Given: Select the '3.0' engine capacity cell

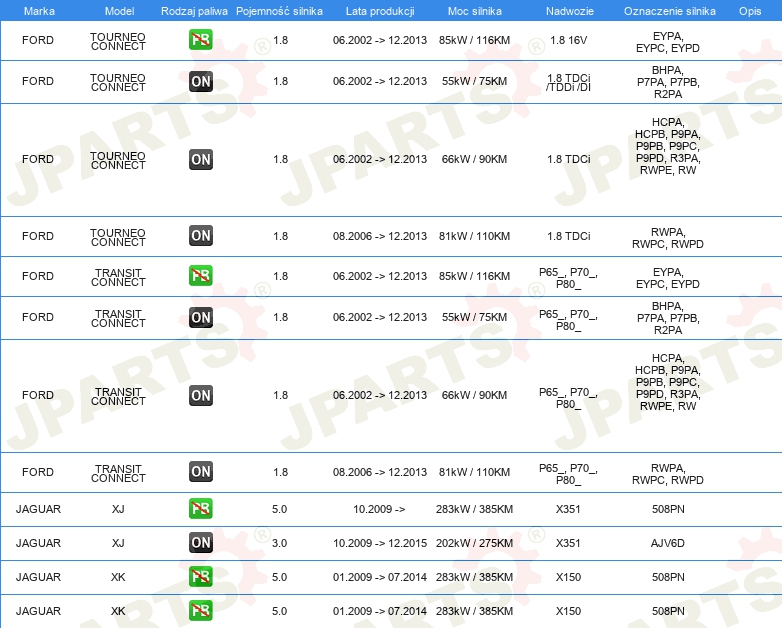Looking at the screenshot, I should 279,543.
